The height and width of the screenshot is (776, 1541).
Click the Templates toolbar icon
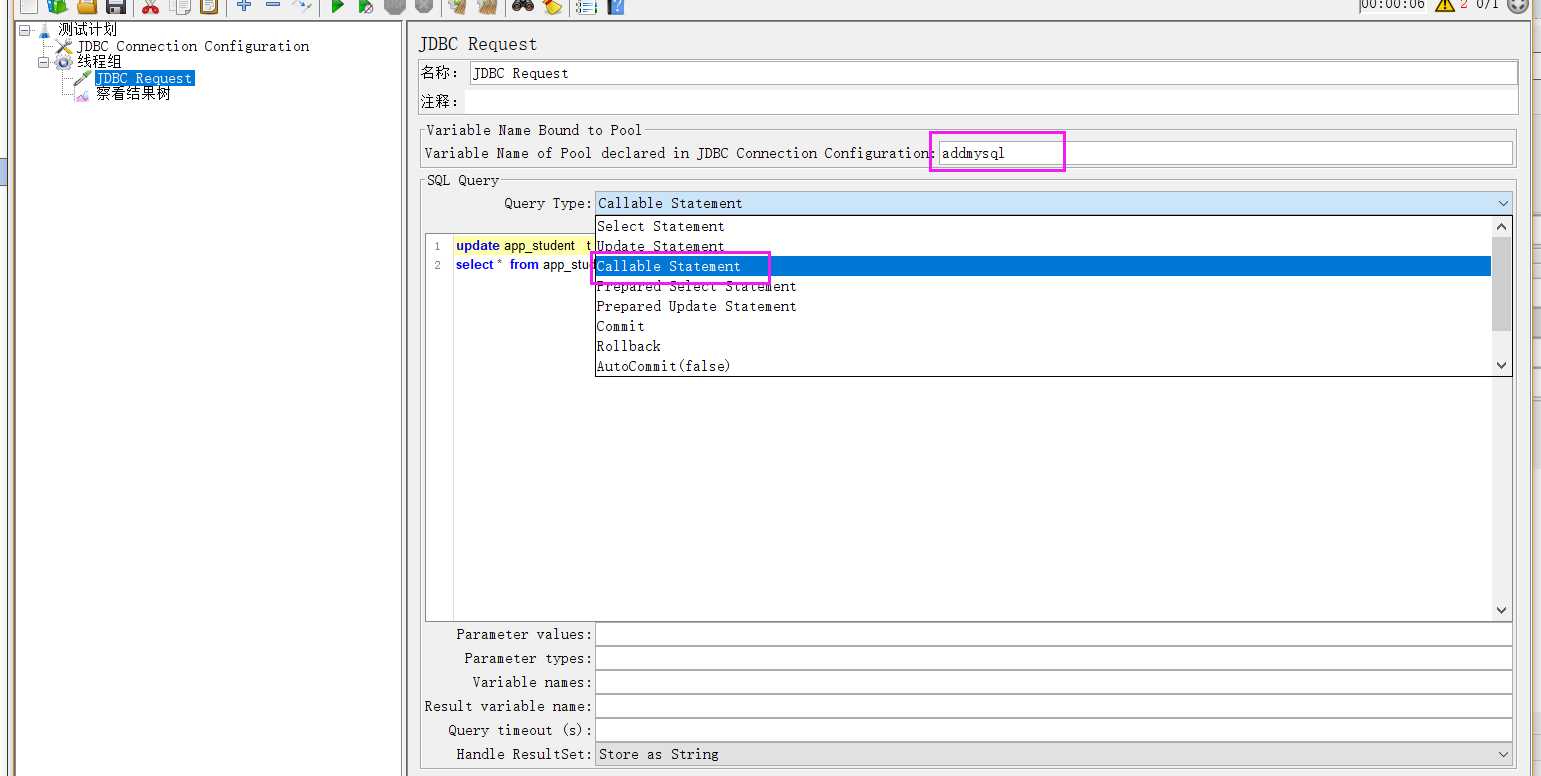[57, 6]
